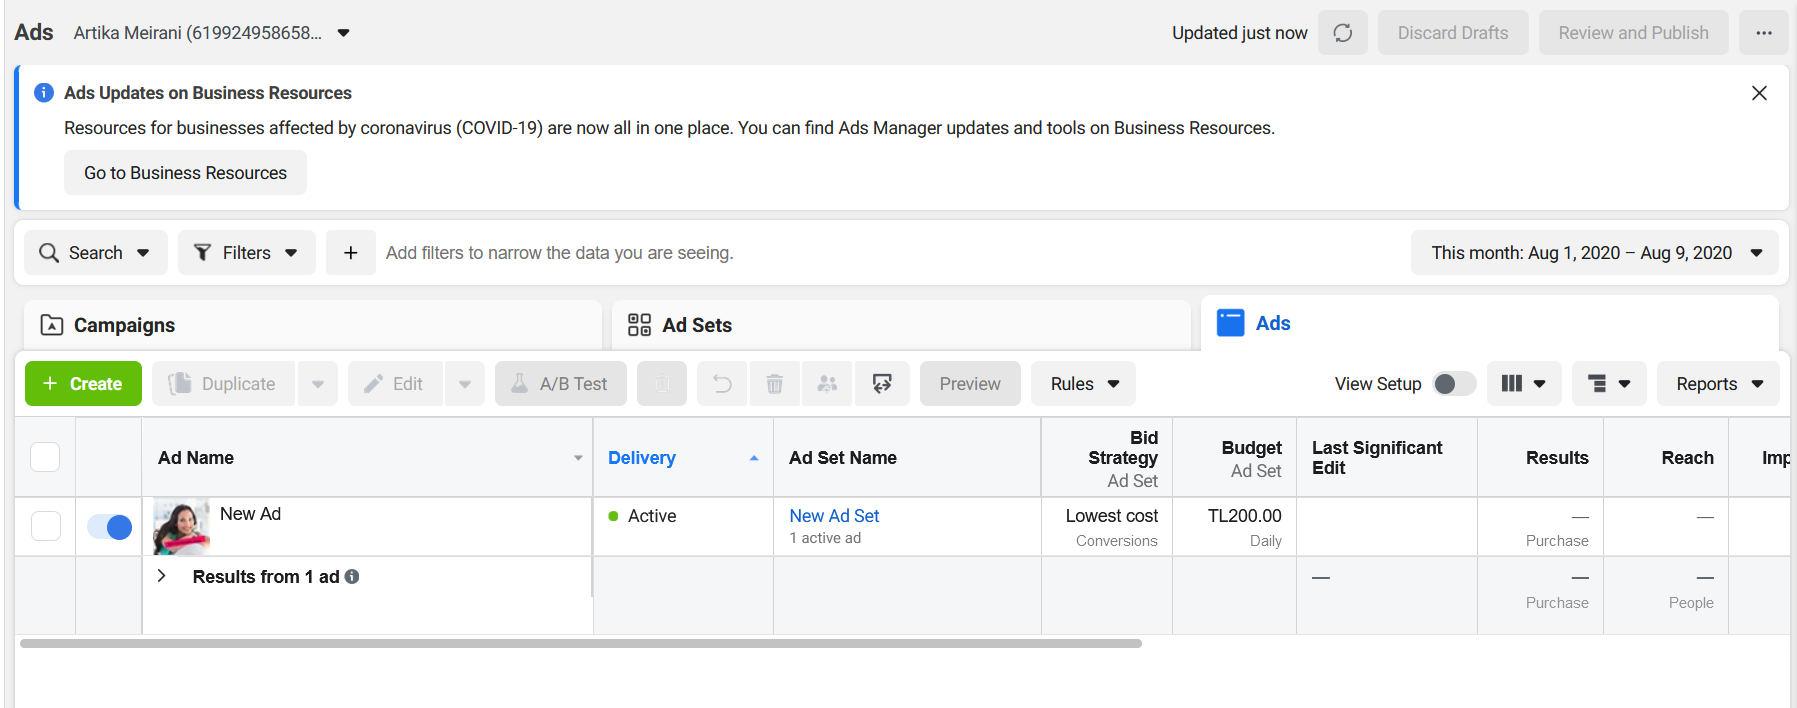This screenshot has width=1797, height=708.
Task: Open the three-dots more options menu
Action: click(x=1763, y=33)
